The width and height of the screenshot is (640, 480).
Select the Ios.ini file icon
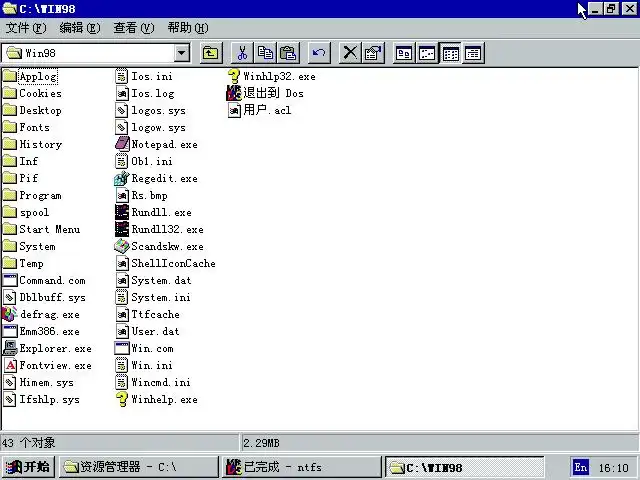[x=122, y=76]
